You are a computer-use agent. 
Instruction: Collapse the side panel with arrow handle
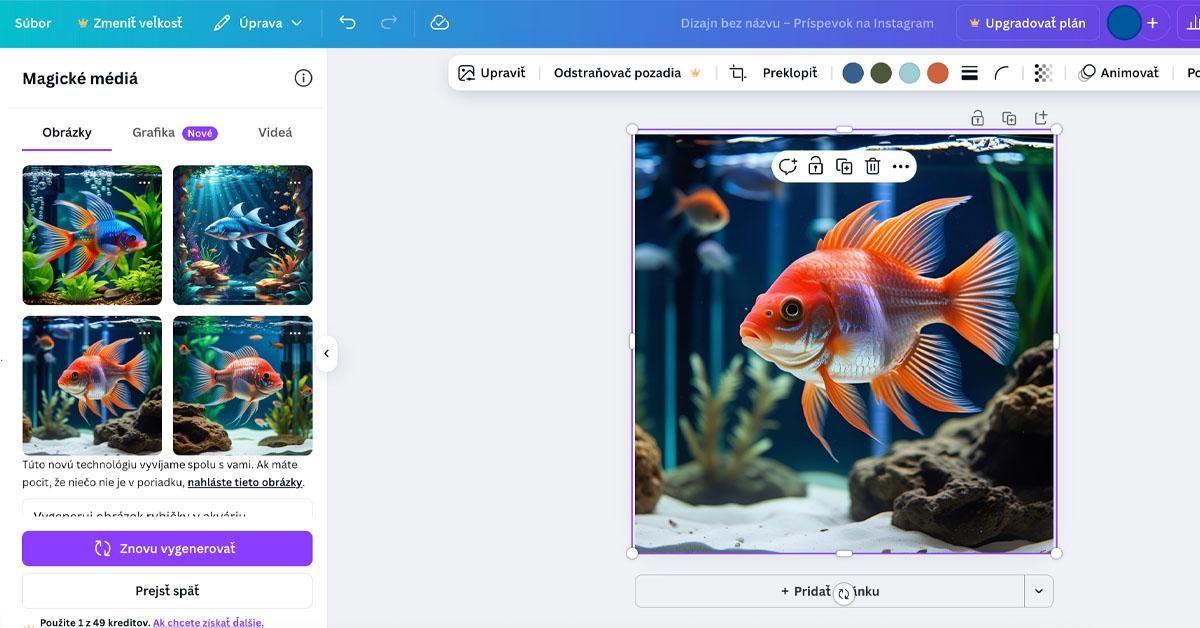tap(326, 353)
